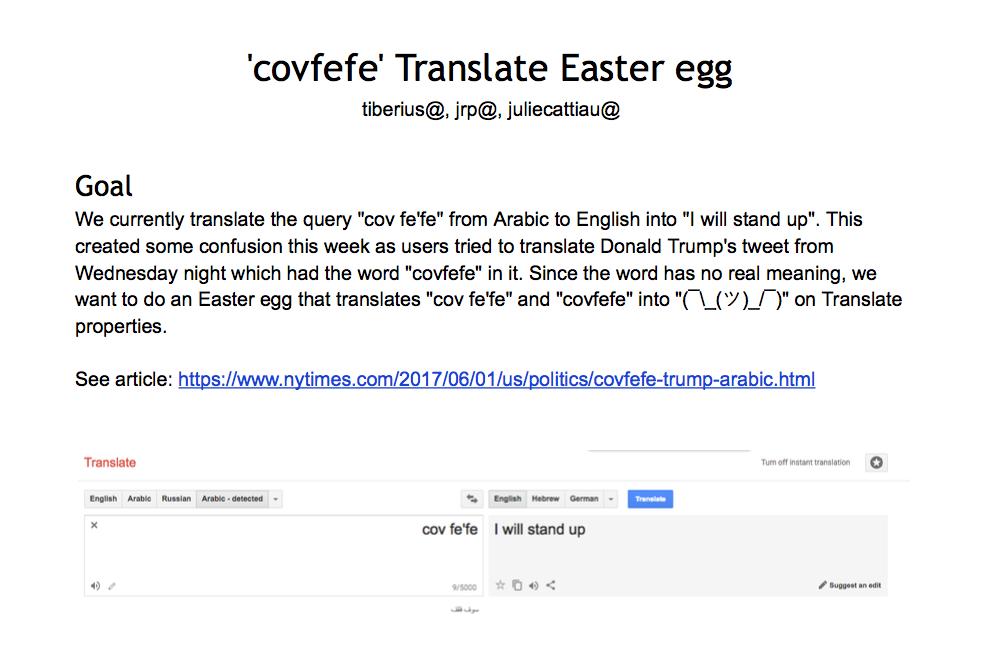996x658 pixels.
Task: Listen to source text speaker icon
Action: point(95,586)
